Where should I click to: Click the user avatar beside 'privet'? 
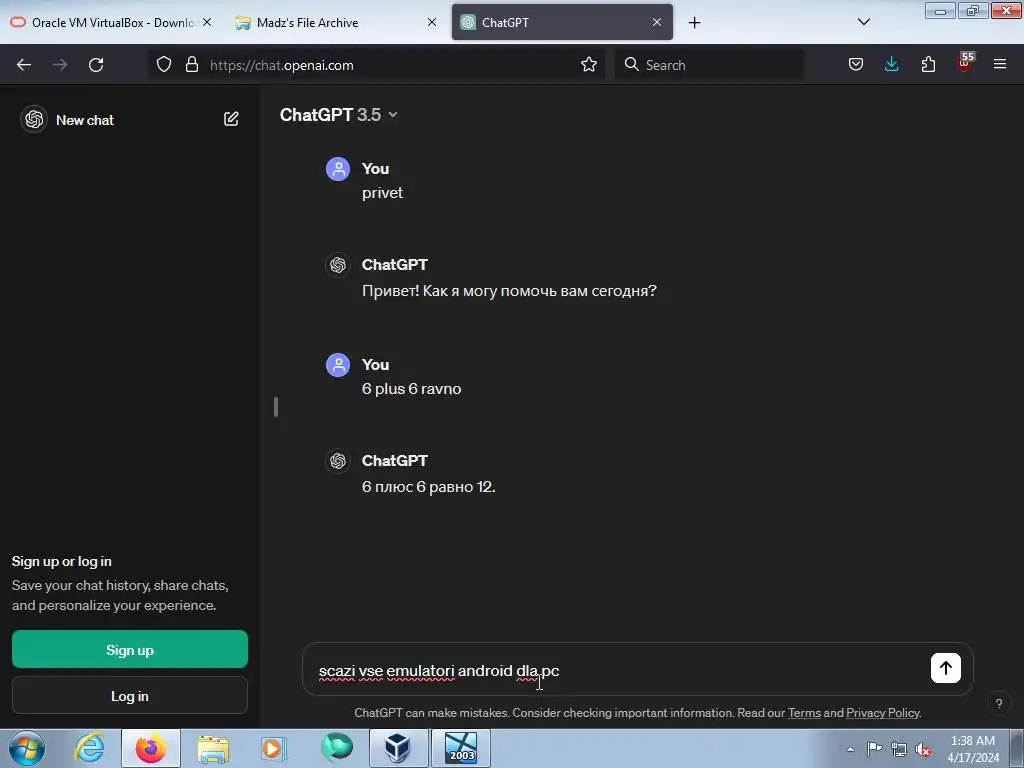(x=338, y=169)
